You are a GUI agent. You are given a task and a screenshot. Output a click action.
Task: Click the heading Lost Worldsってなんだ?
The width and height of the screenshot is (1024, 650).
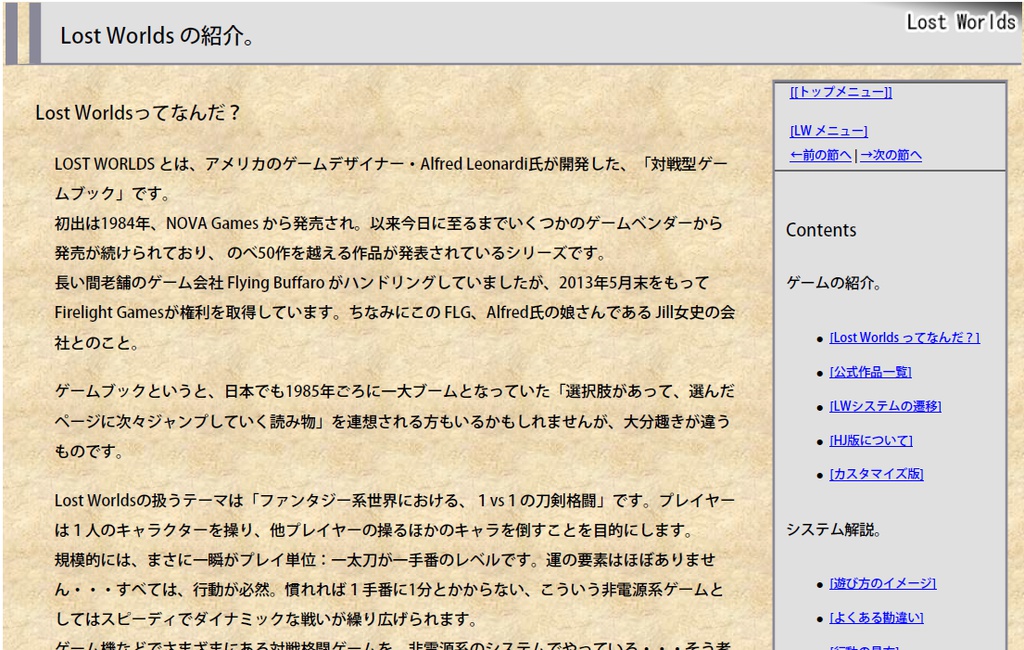click(x=138, y=113)
